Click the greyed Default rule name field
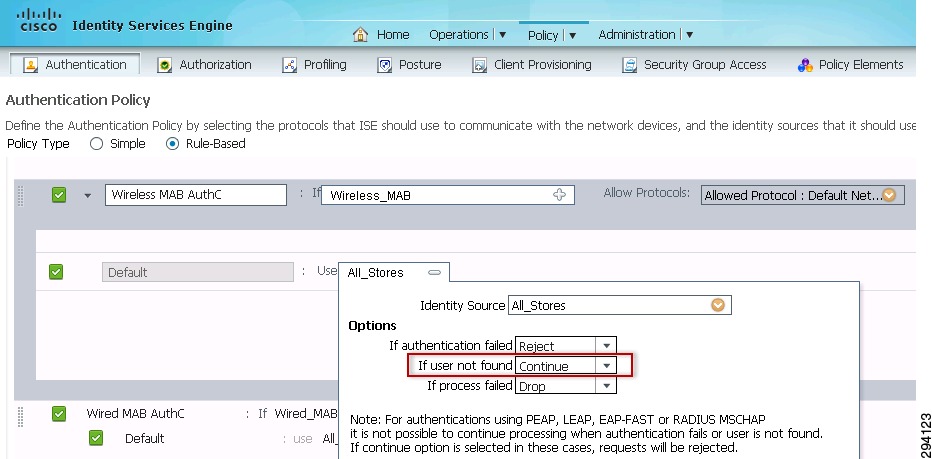 [x=198, y=272]
